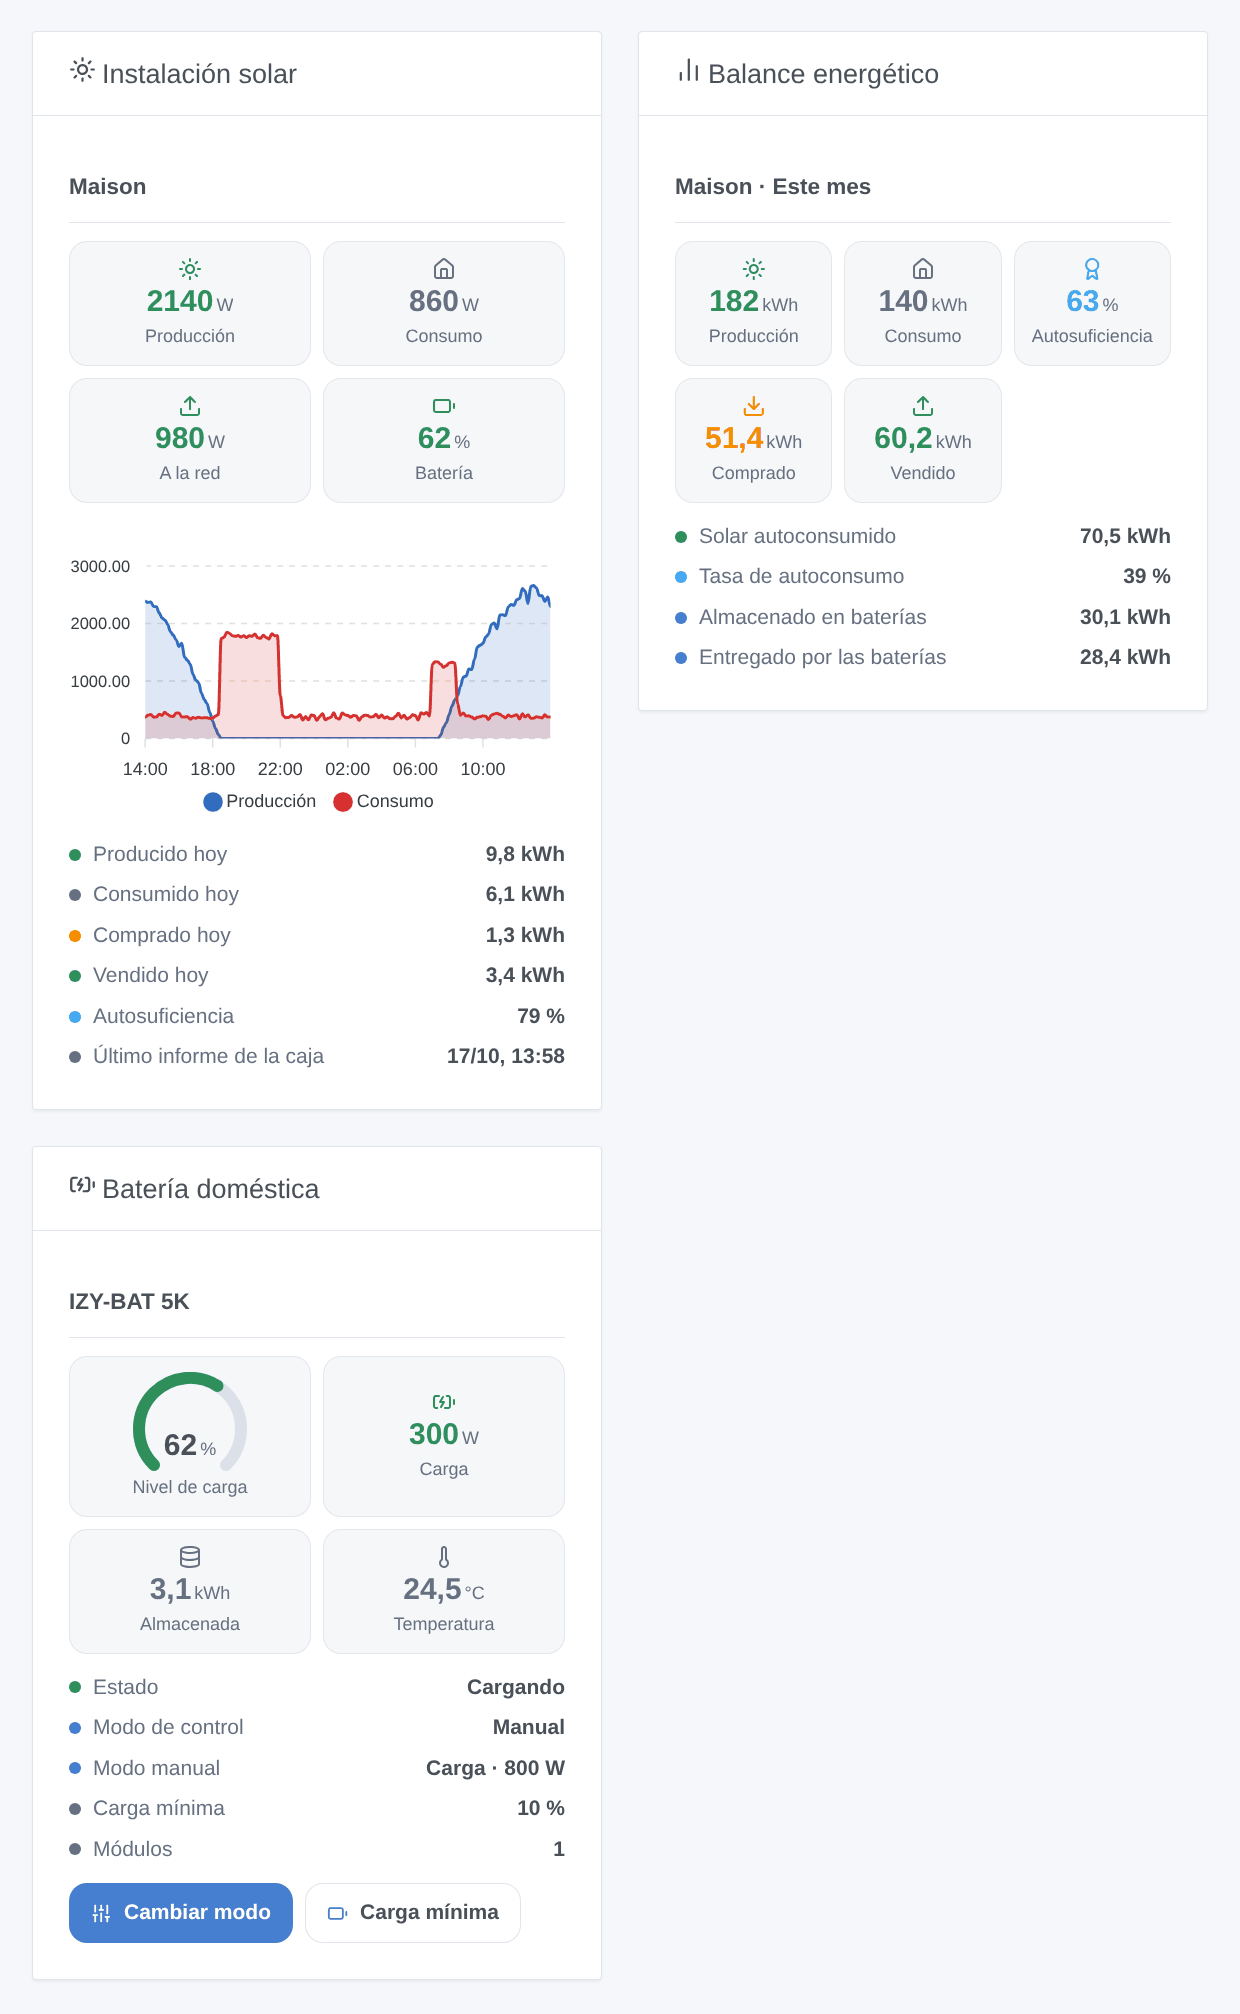Screen dimensions: 1240x2014
Task: Click database icon above 3,1 kWh Almacenada
Action: coord(190,1557)
